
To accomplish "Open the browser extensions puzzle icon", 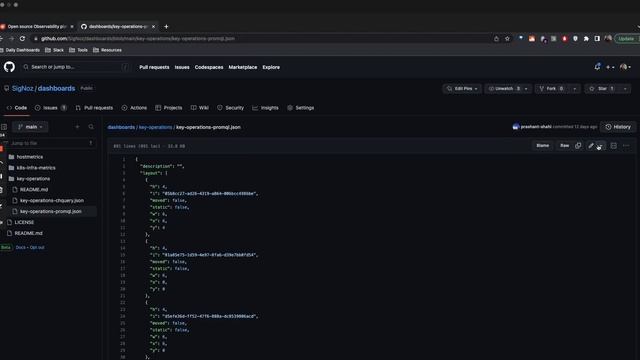I will pyautogui.click(x=586, y=38).
